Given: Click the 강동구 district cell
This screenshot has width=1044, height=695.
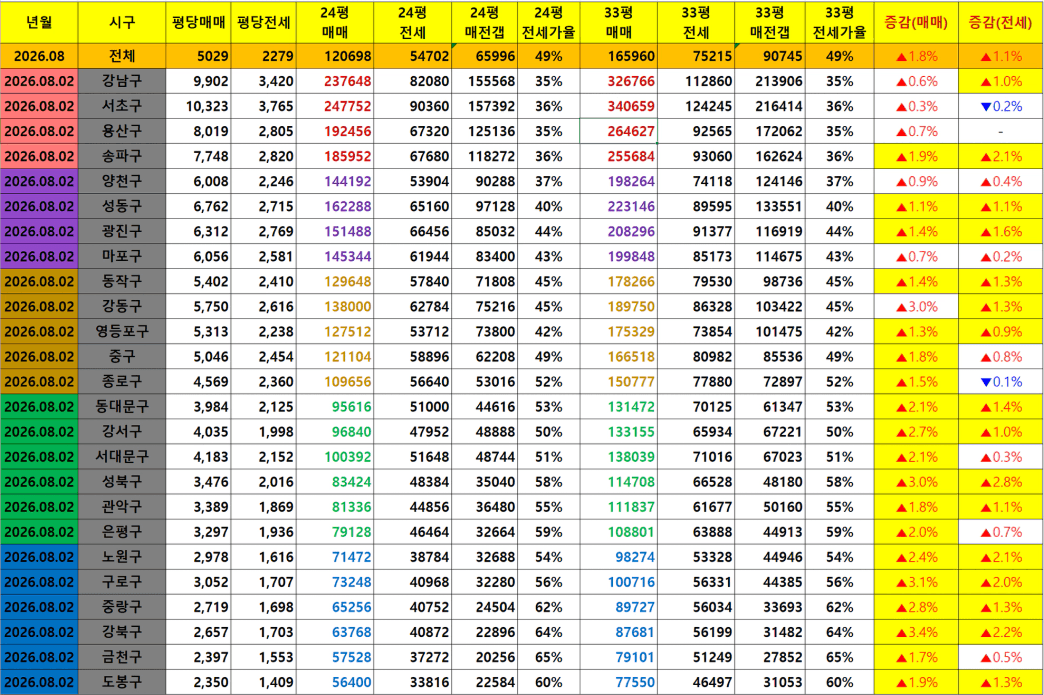Looking at the screenshot, I should tap(122, 307).
